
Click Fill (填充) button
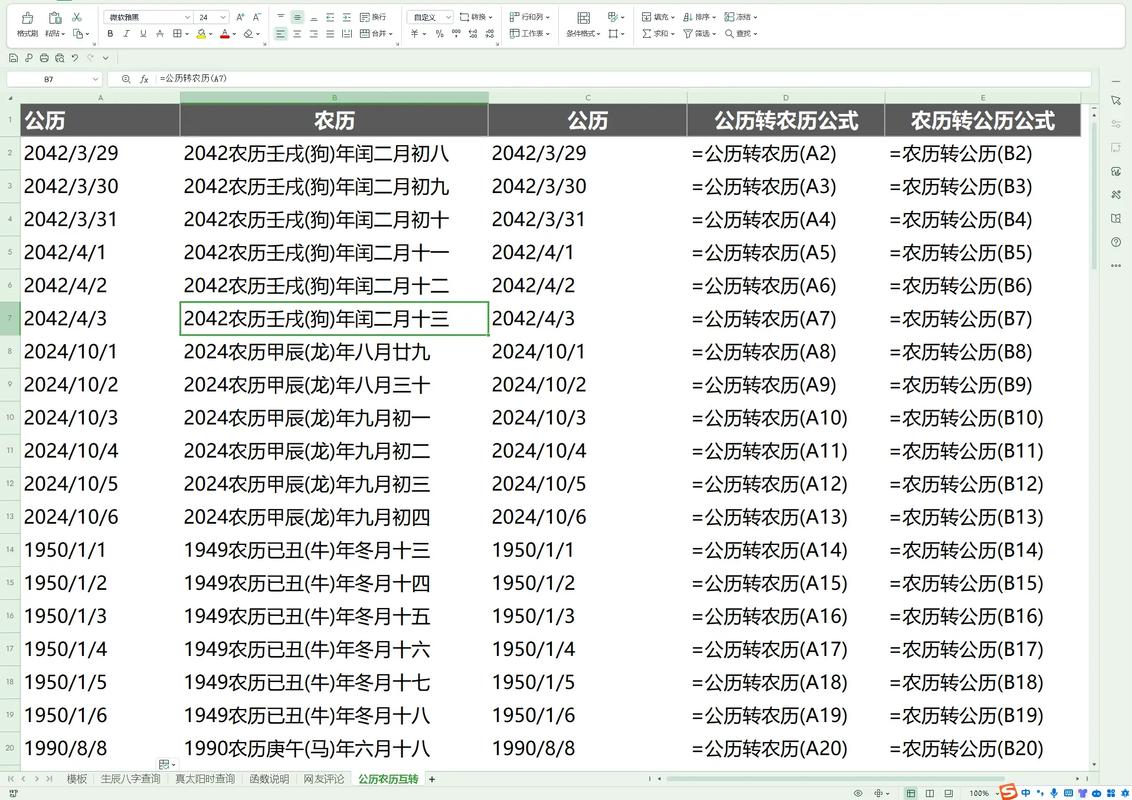coord(658,17)
